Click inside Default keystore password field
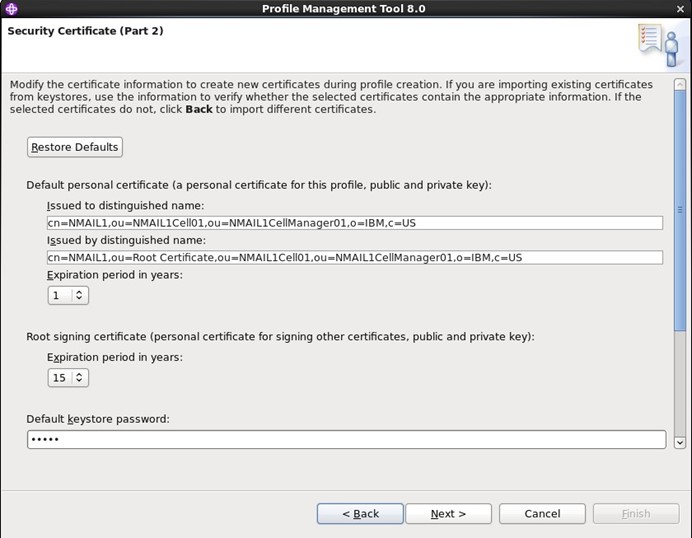This screenshot has height=538, width=692. 346,440
